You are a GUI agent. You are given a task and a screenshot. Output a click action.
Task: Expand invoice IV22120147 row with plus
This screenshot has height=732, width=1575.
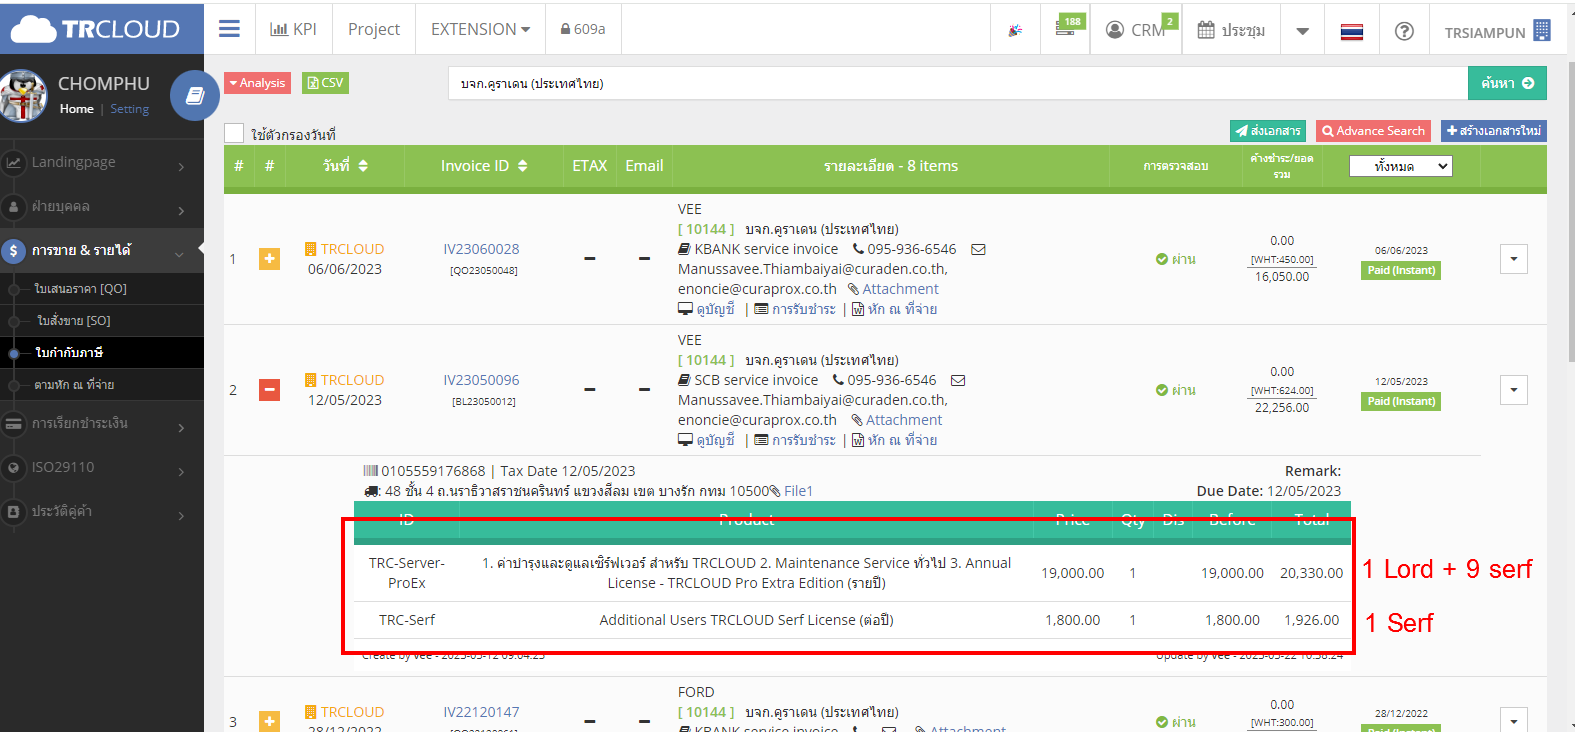[269, 721]
